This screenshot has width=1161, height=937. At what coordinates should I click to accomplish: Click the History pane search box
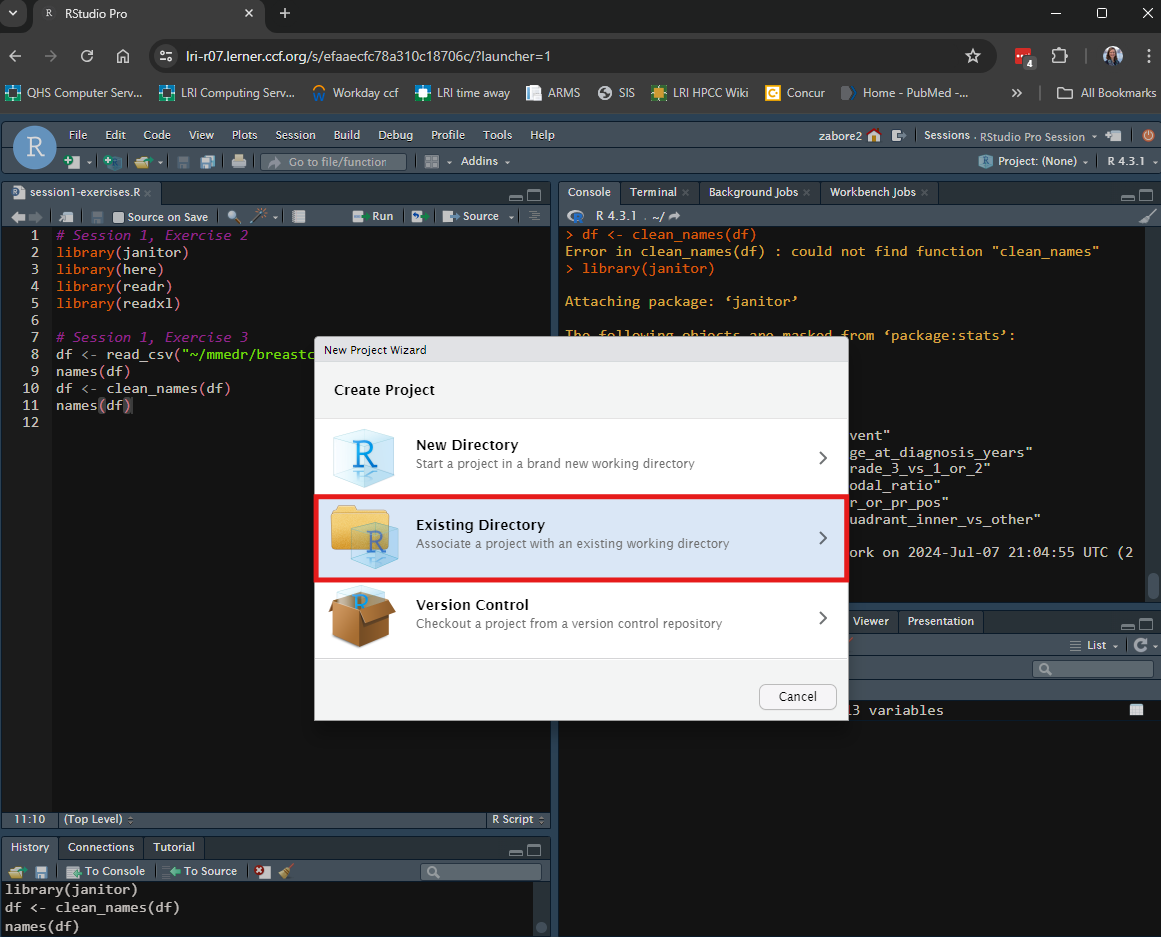coord(481,872)
